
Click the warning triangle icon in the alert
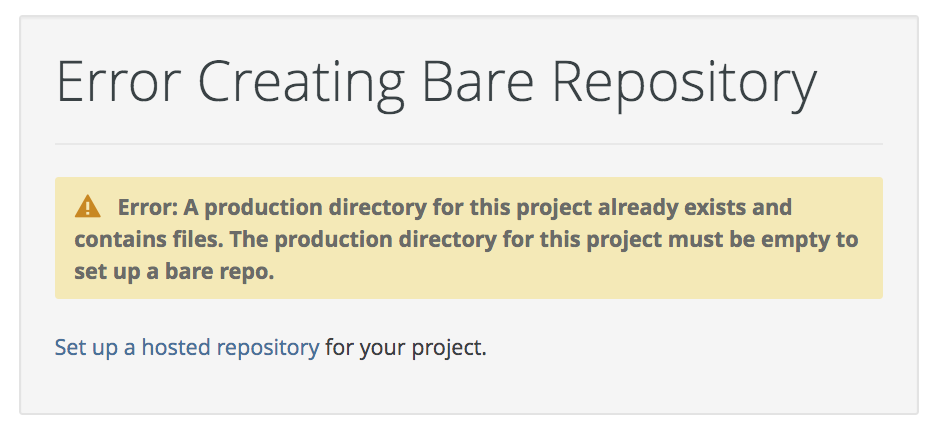tap(88, 208)
